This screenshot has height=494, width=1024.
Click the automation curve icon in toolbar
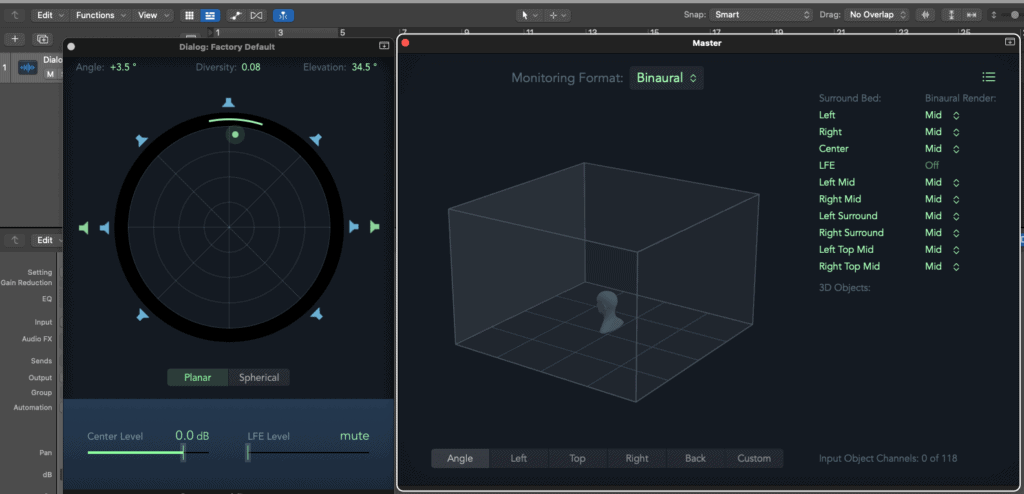tap(234, 16)
